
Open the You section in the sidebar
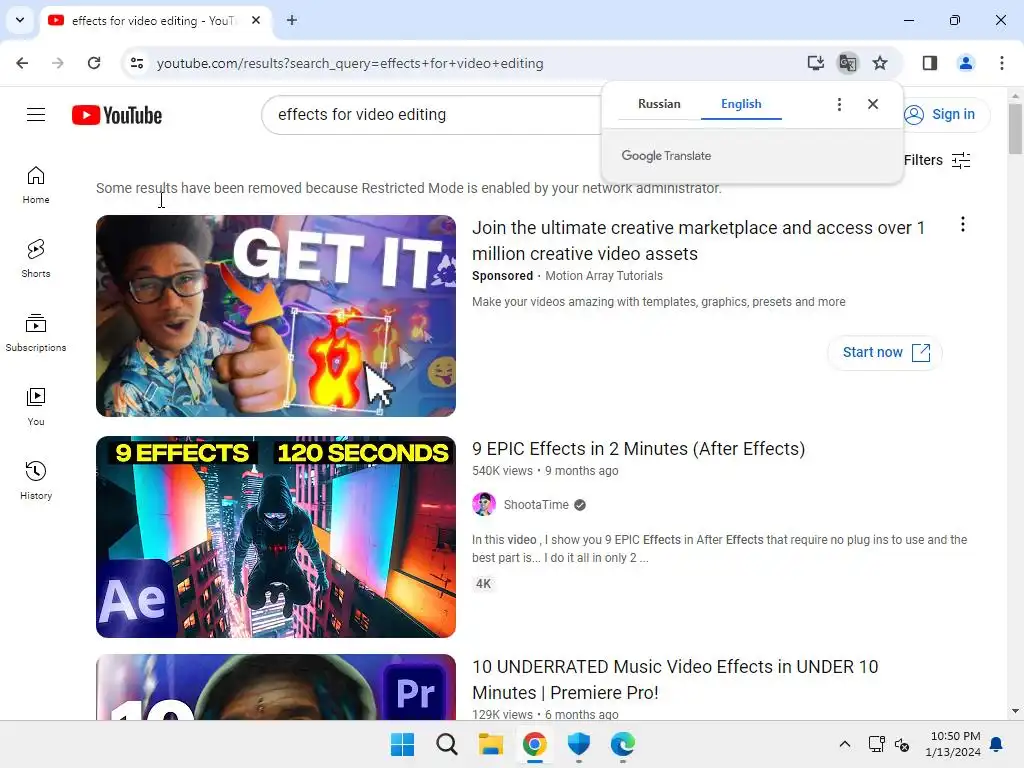(x=36, y=407)
